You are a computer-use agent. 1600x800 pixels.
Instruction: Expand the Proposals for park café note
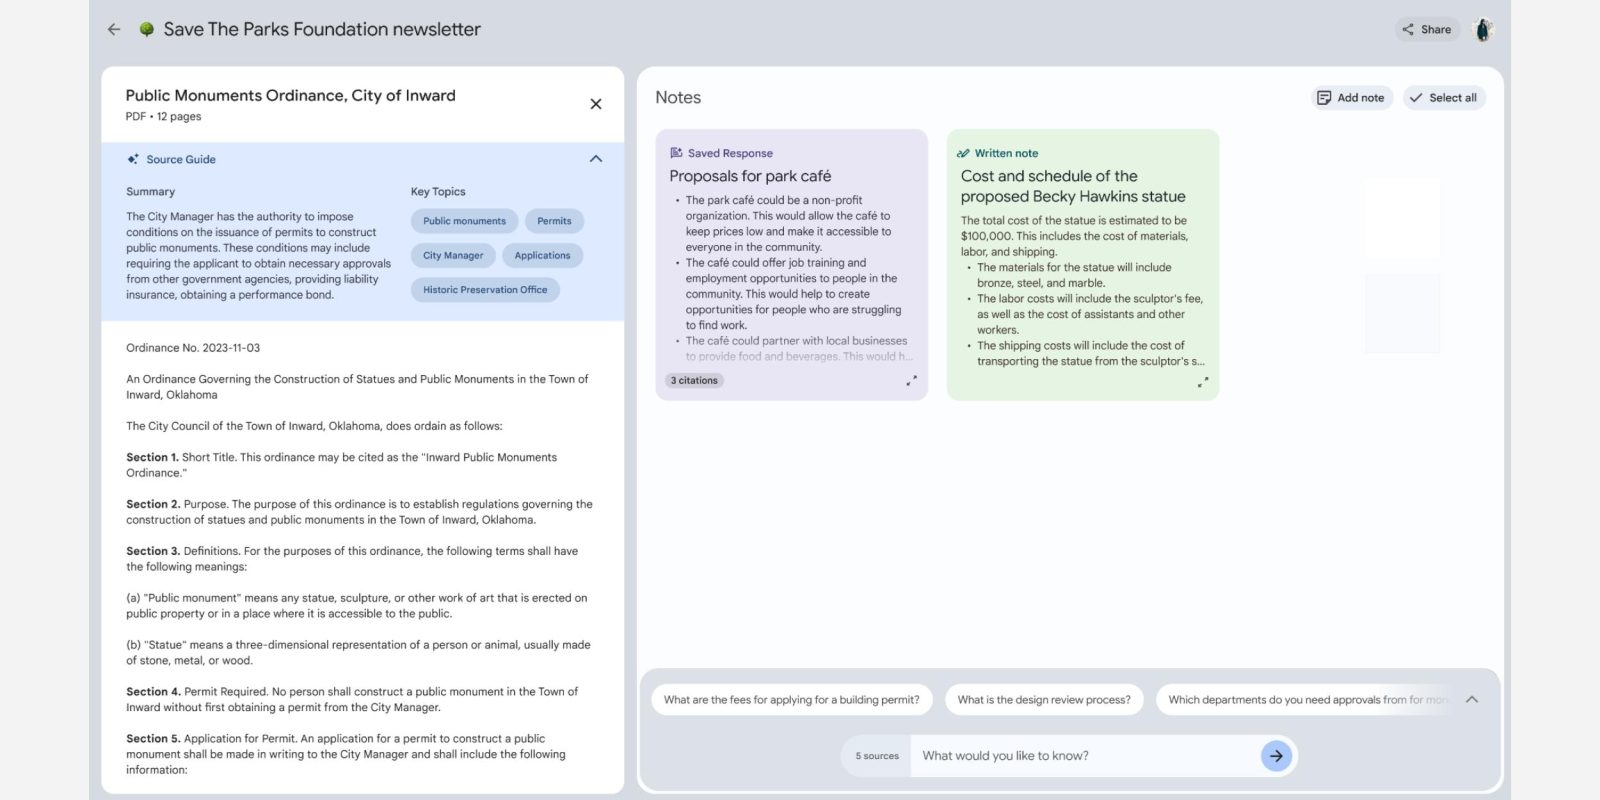[x=911, y=381]
